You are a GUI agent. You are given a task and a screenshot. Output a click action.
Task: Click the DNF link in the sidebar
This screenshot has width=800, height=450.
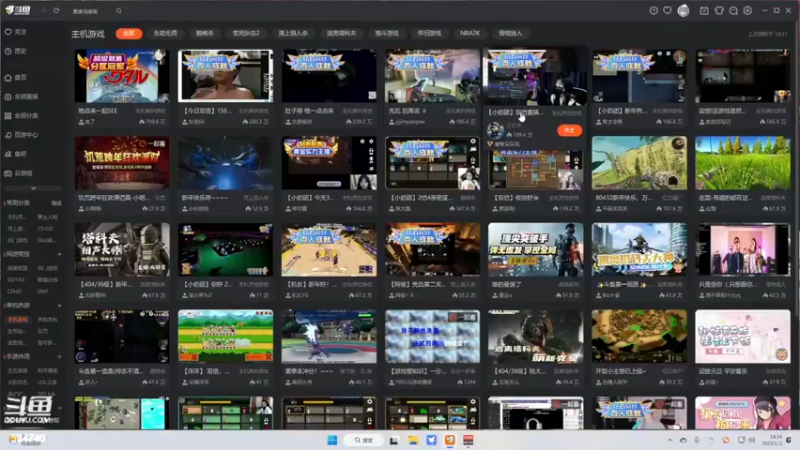(x=42, y=291)
